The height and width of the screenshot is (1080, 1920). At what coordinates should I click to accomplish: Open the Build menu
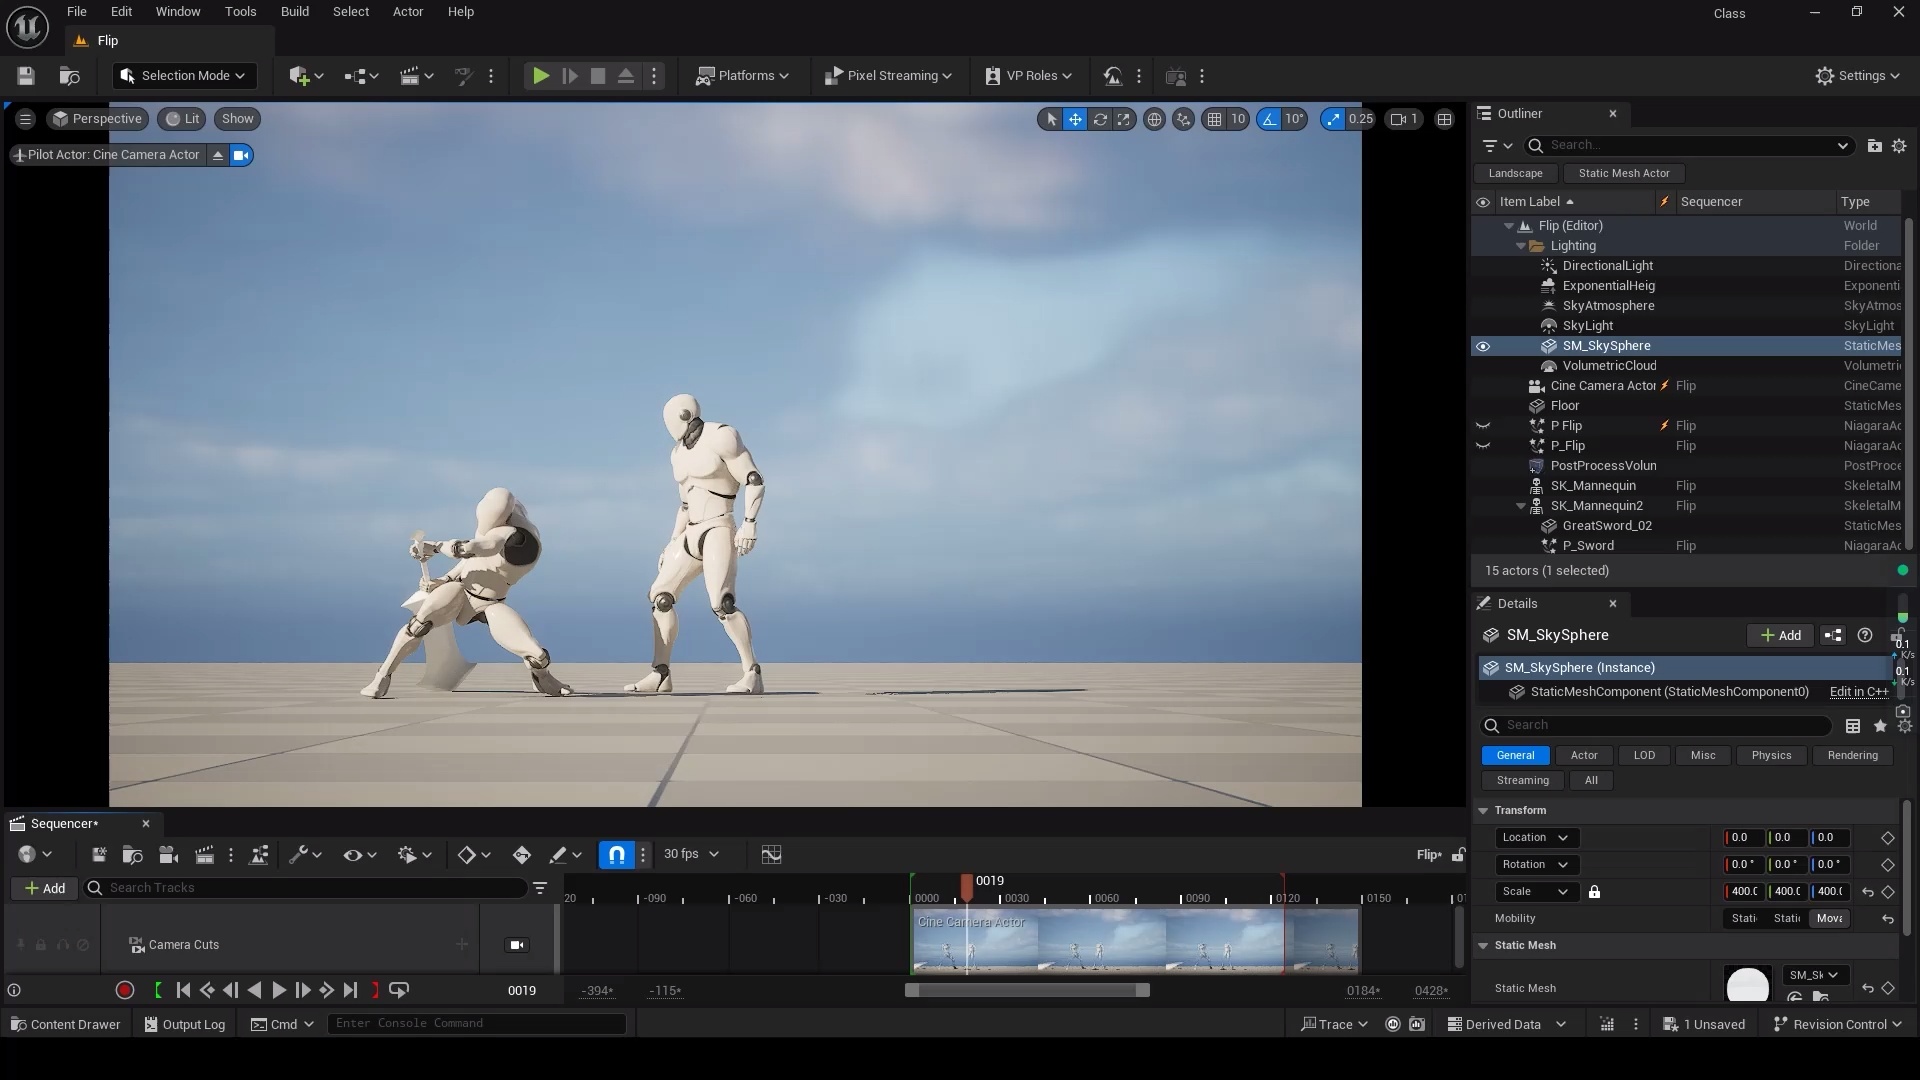click(x=294, y=11)
